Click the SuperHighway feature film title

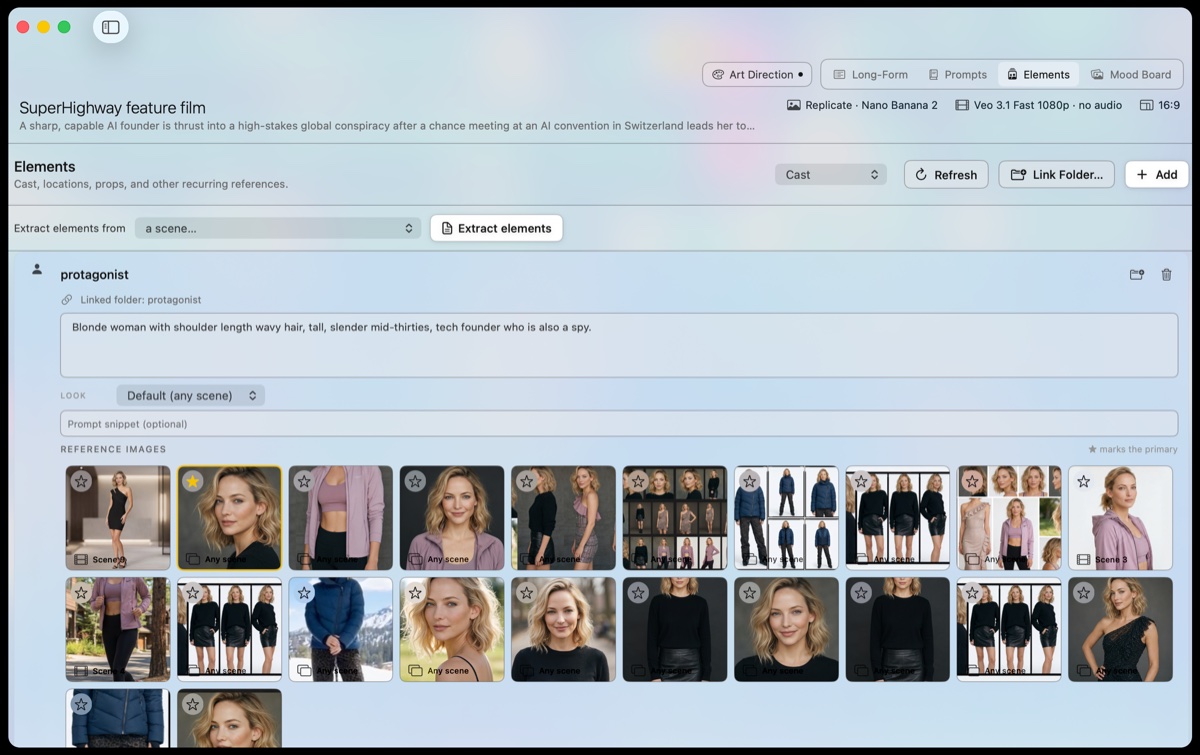[x=112, y=108]
